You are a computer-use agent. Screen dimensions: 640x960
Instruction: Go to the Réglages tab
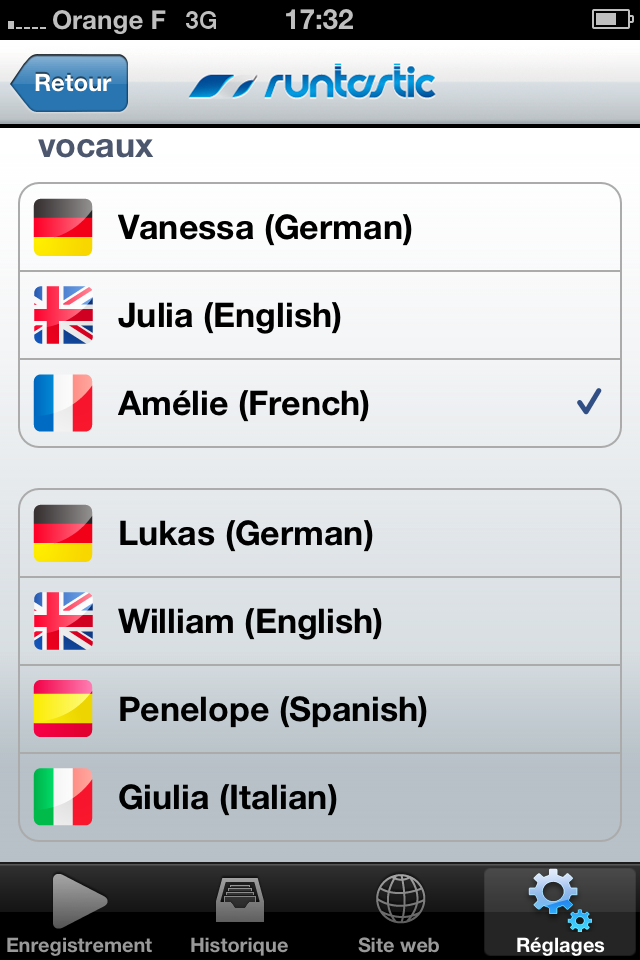point(560,912)
